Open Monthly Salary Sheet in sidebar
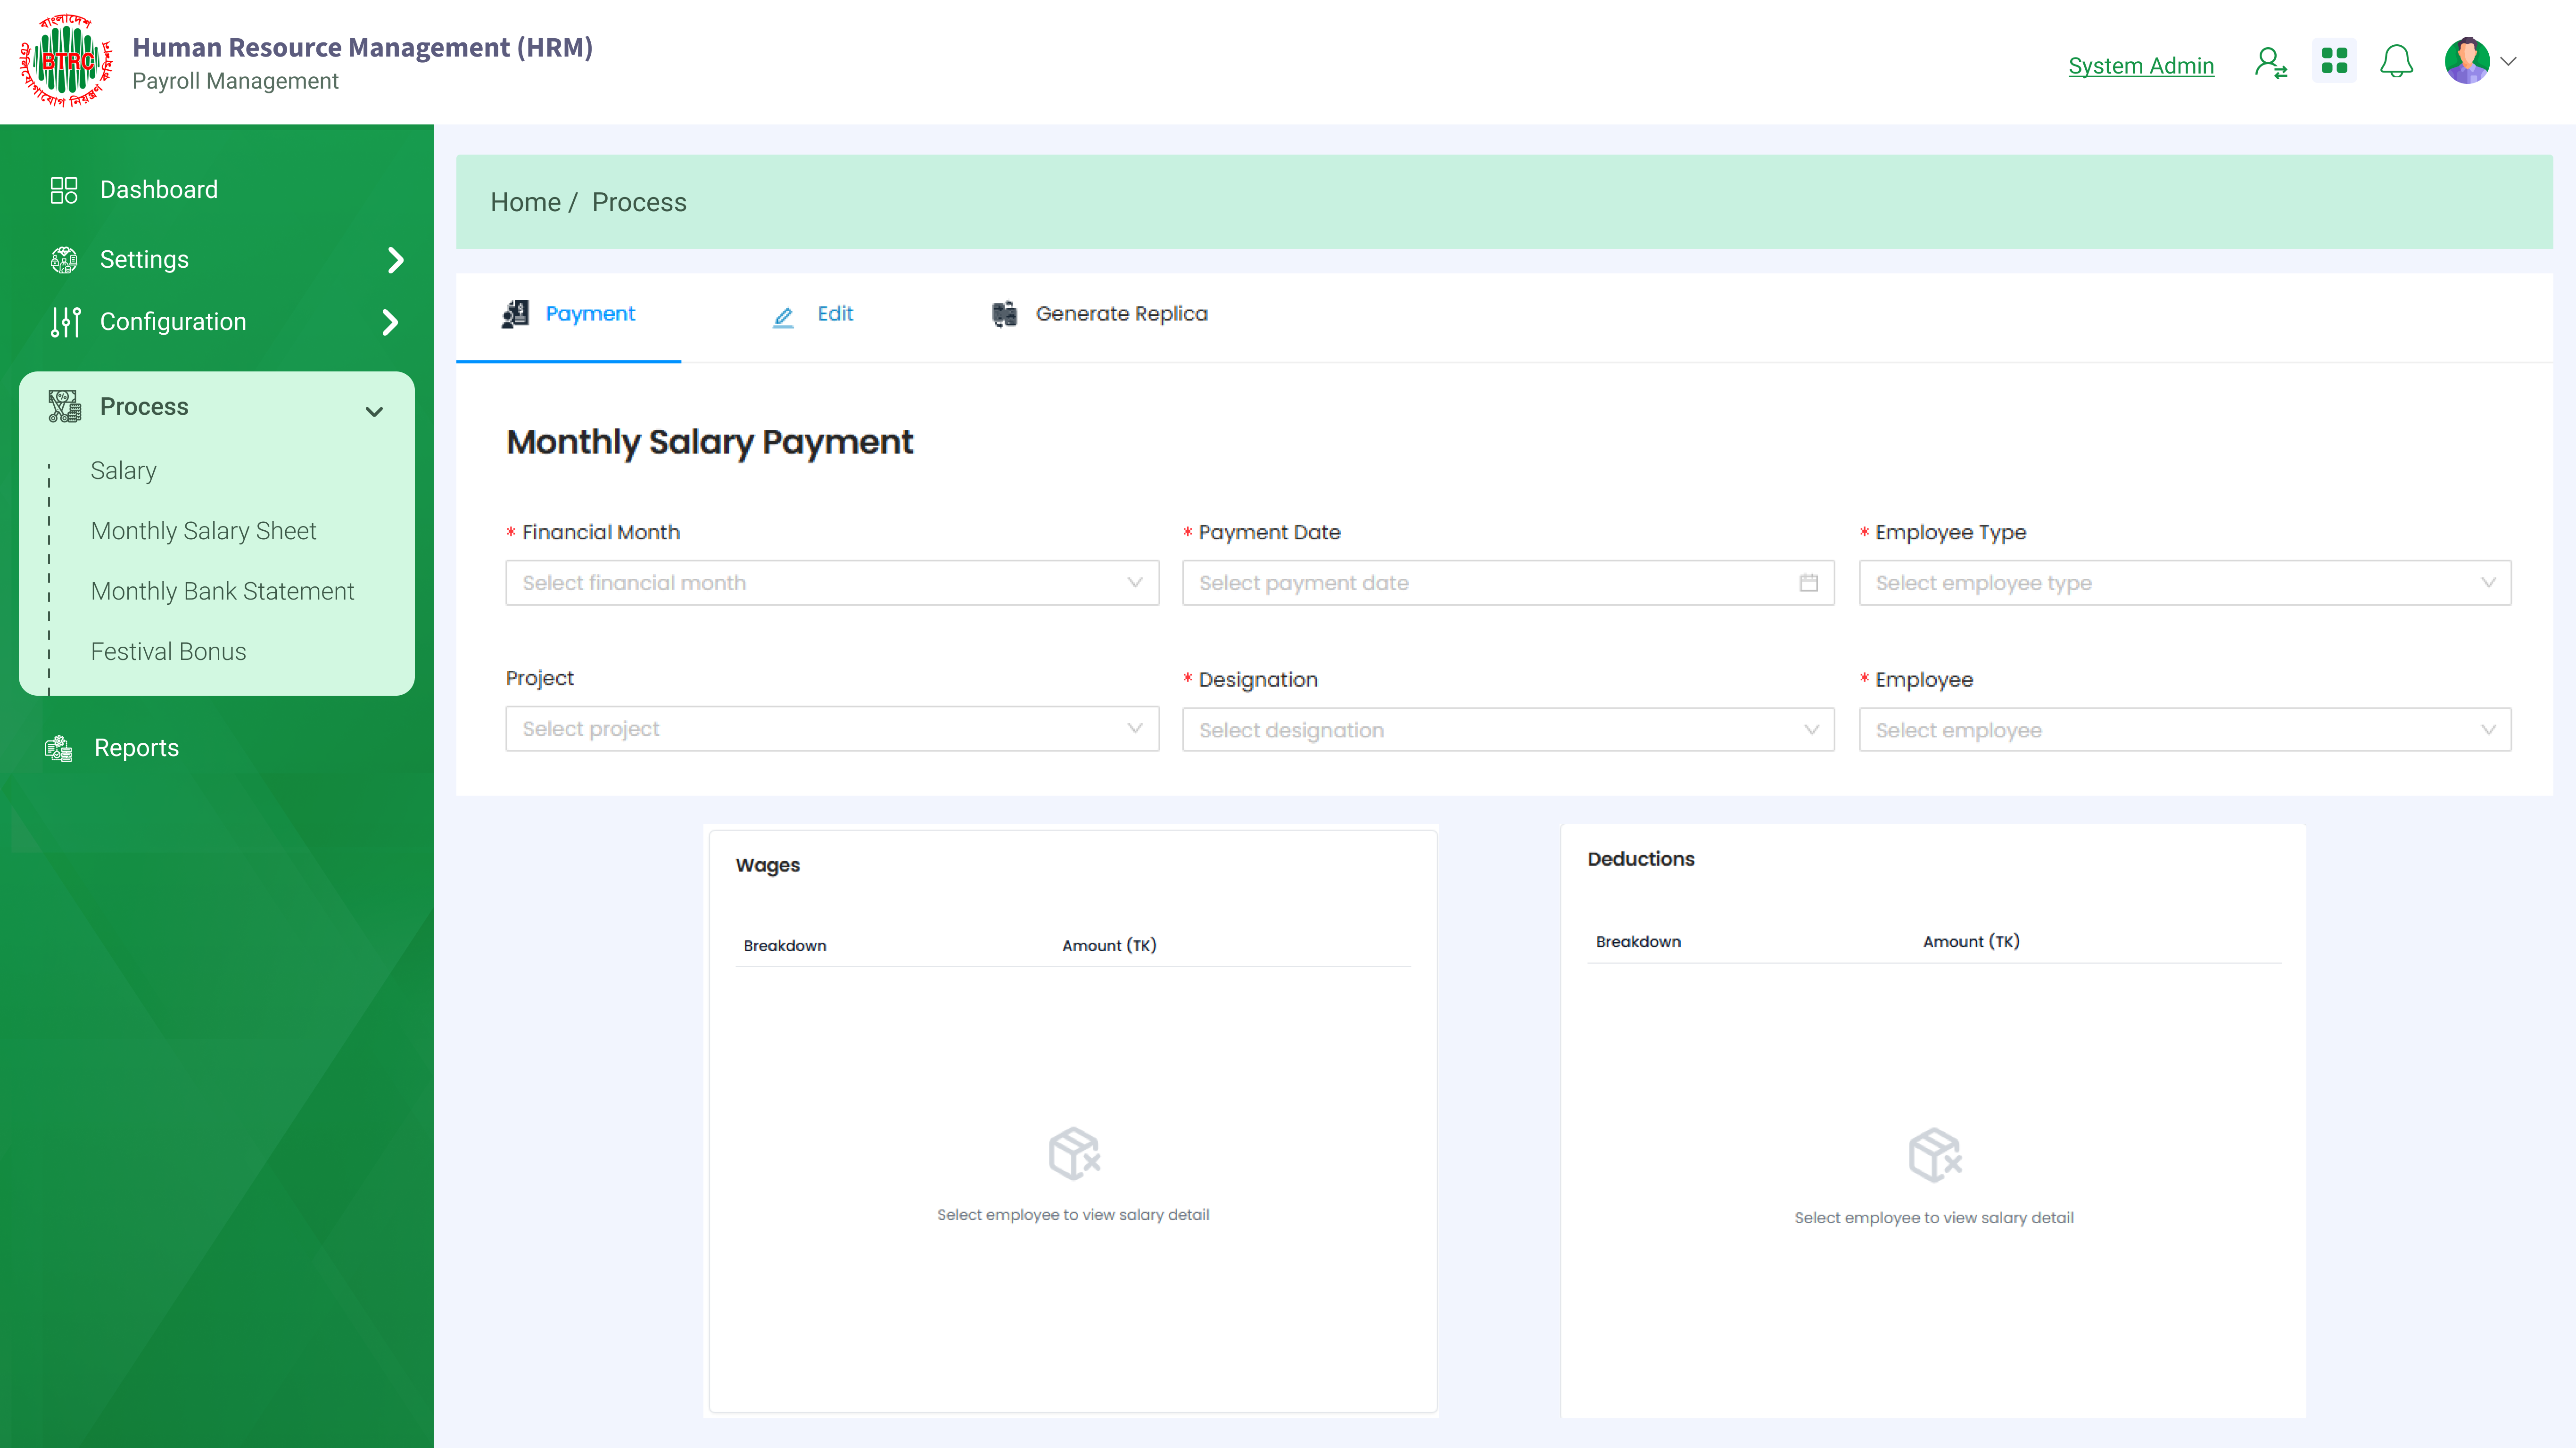 point(203,531)
